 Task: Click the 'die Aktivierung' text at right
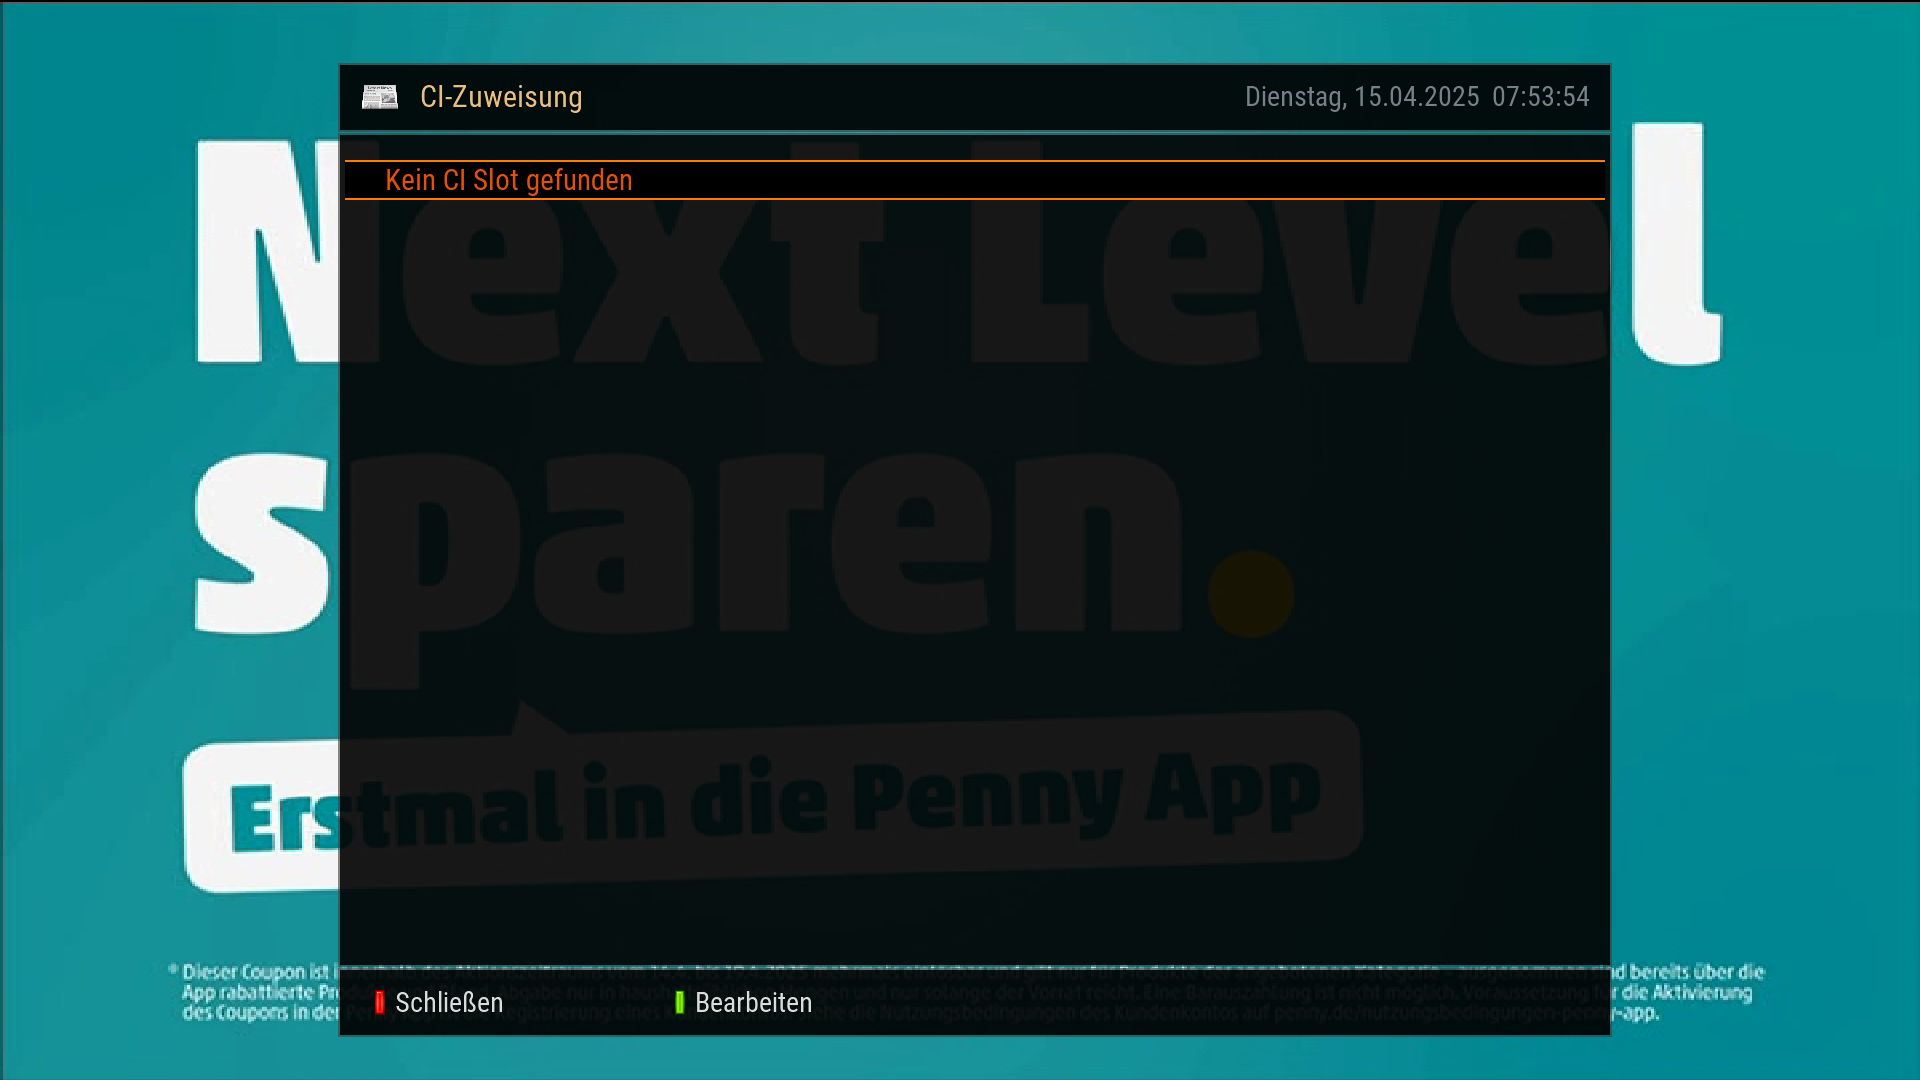point(1686,993)
